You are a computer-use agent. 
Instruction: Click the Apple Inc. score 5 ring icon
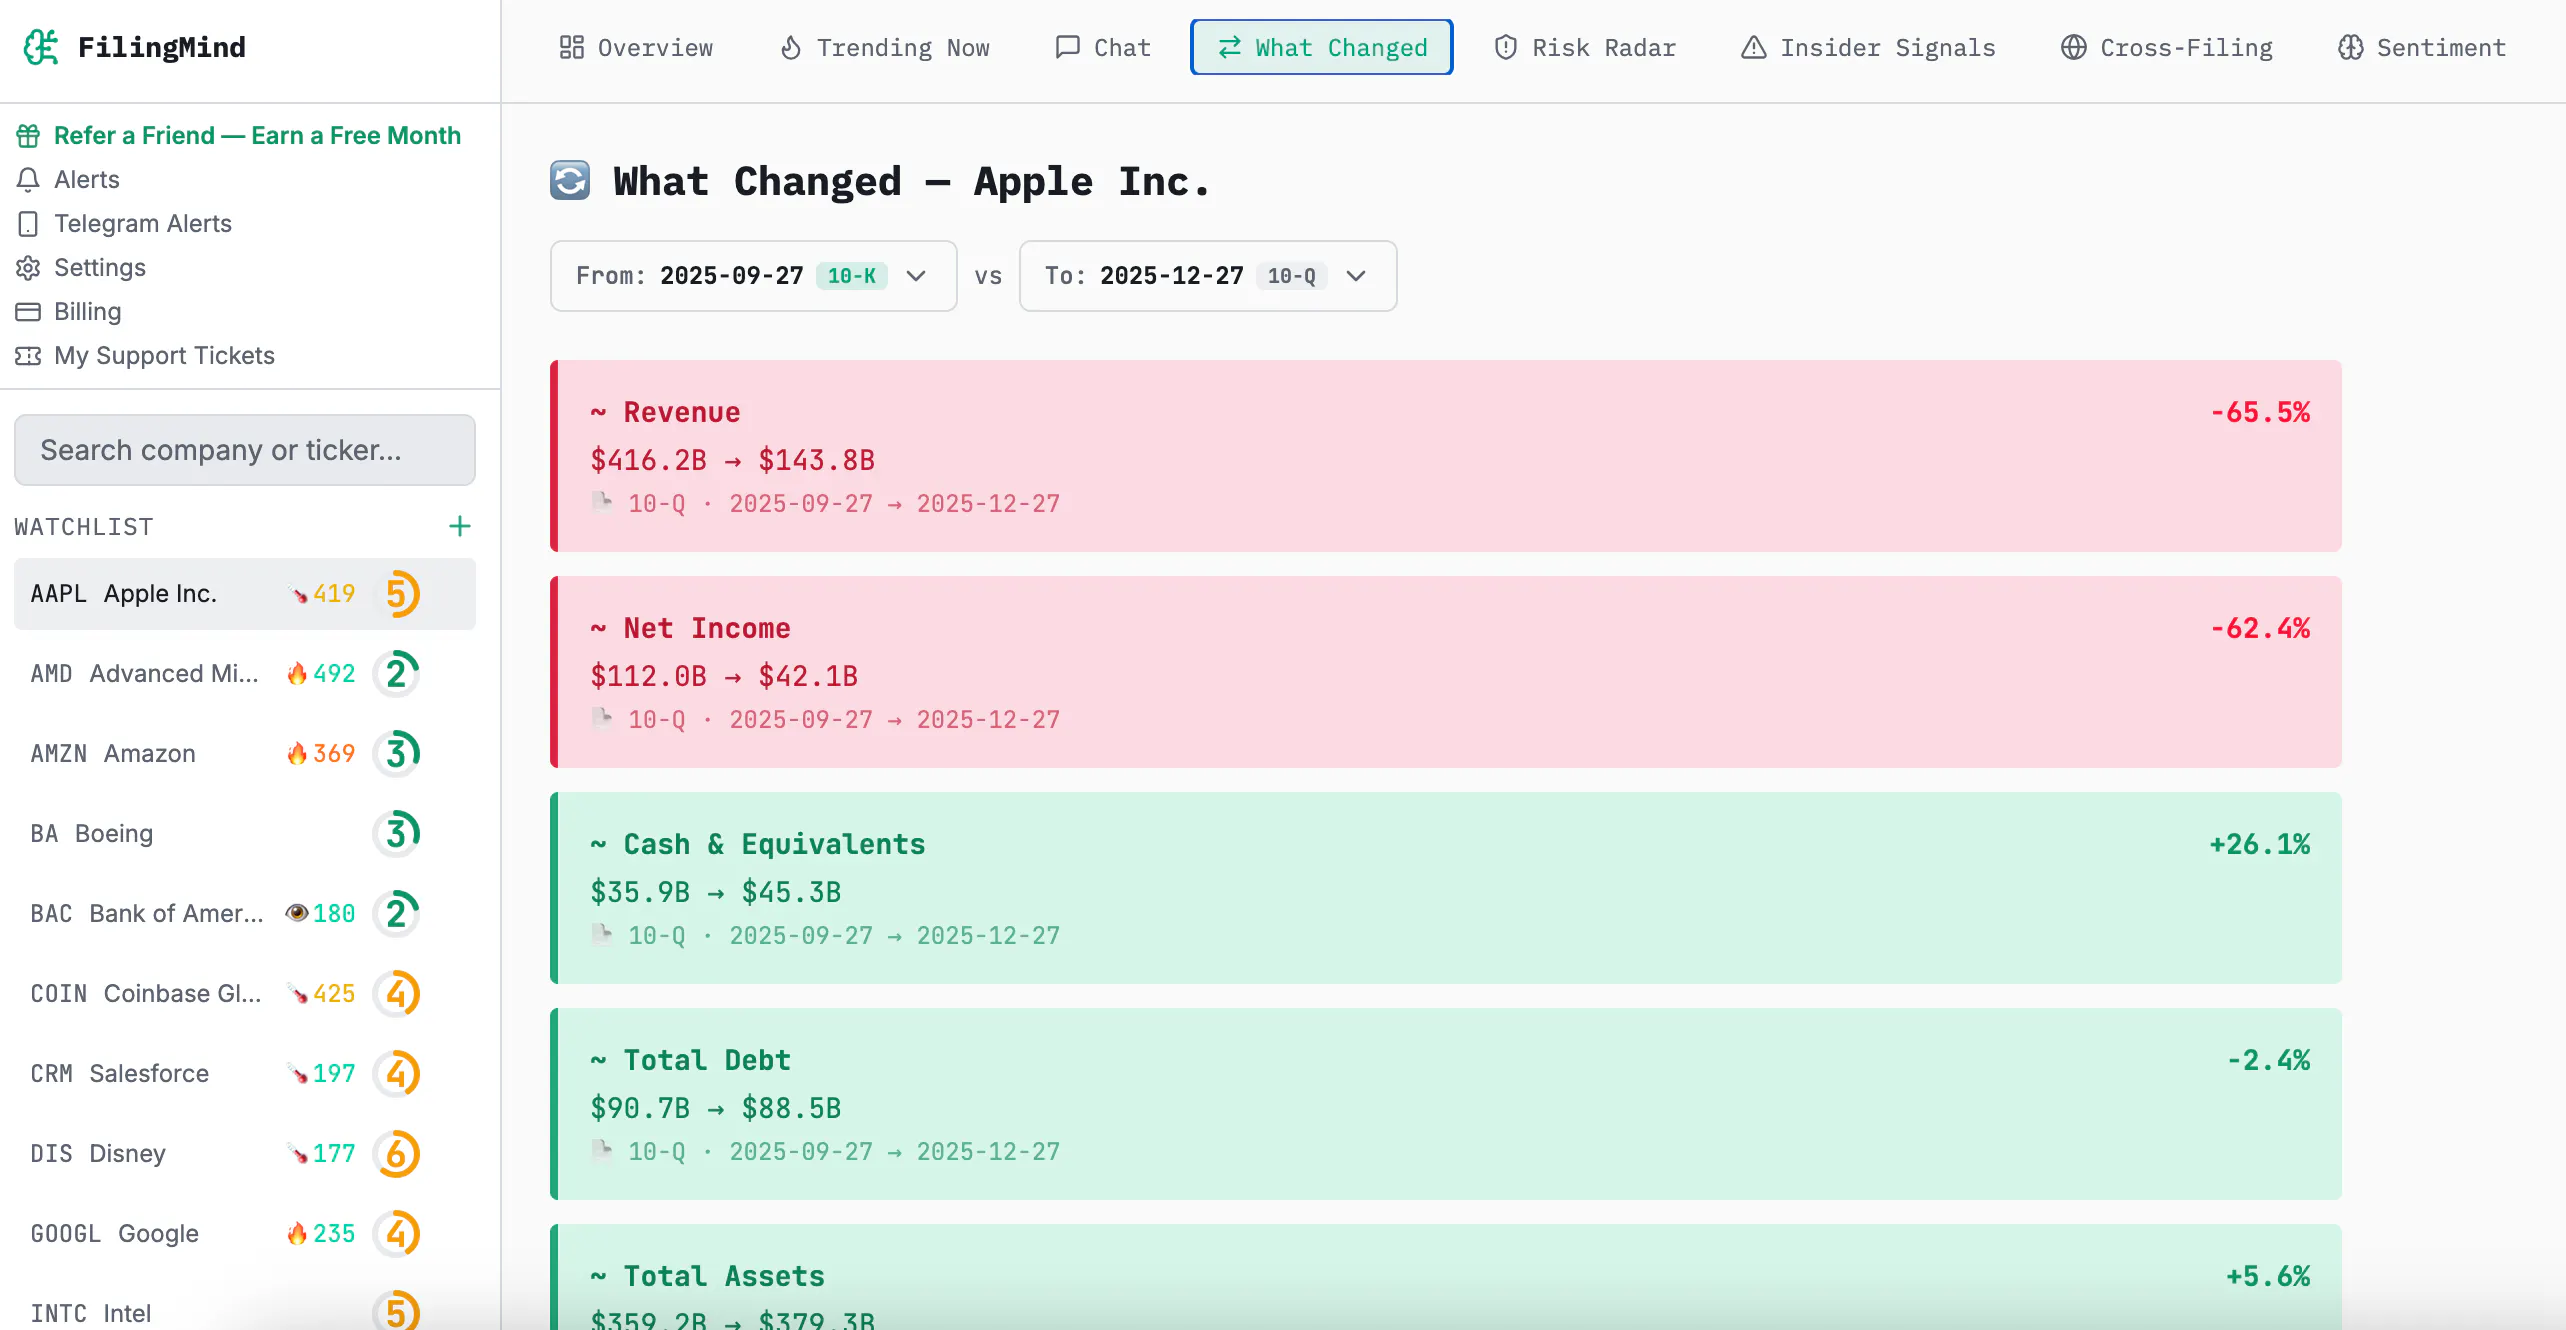click(397, 594)
